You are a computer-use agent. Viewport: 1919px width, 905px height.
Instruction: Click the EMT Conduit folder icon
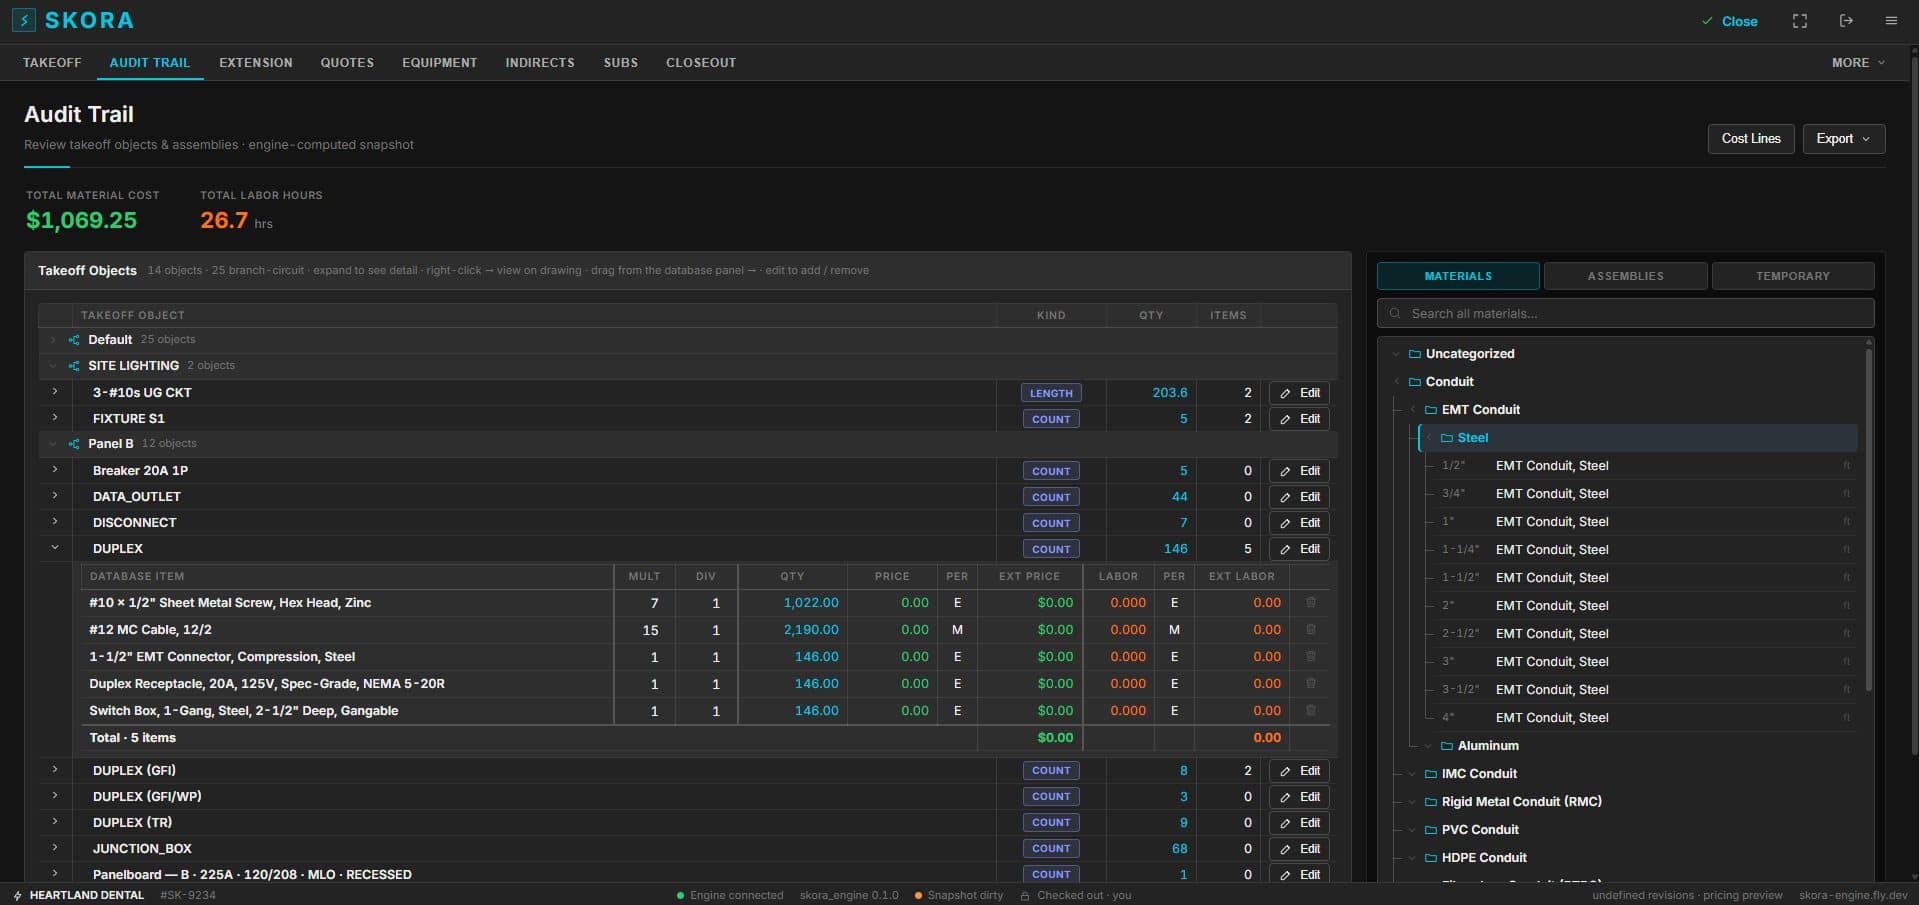point(1431,410)
